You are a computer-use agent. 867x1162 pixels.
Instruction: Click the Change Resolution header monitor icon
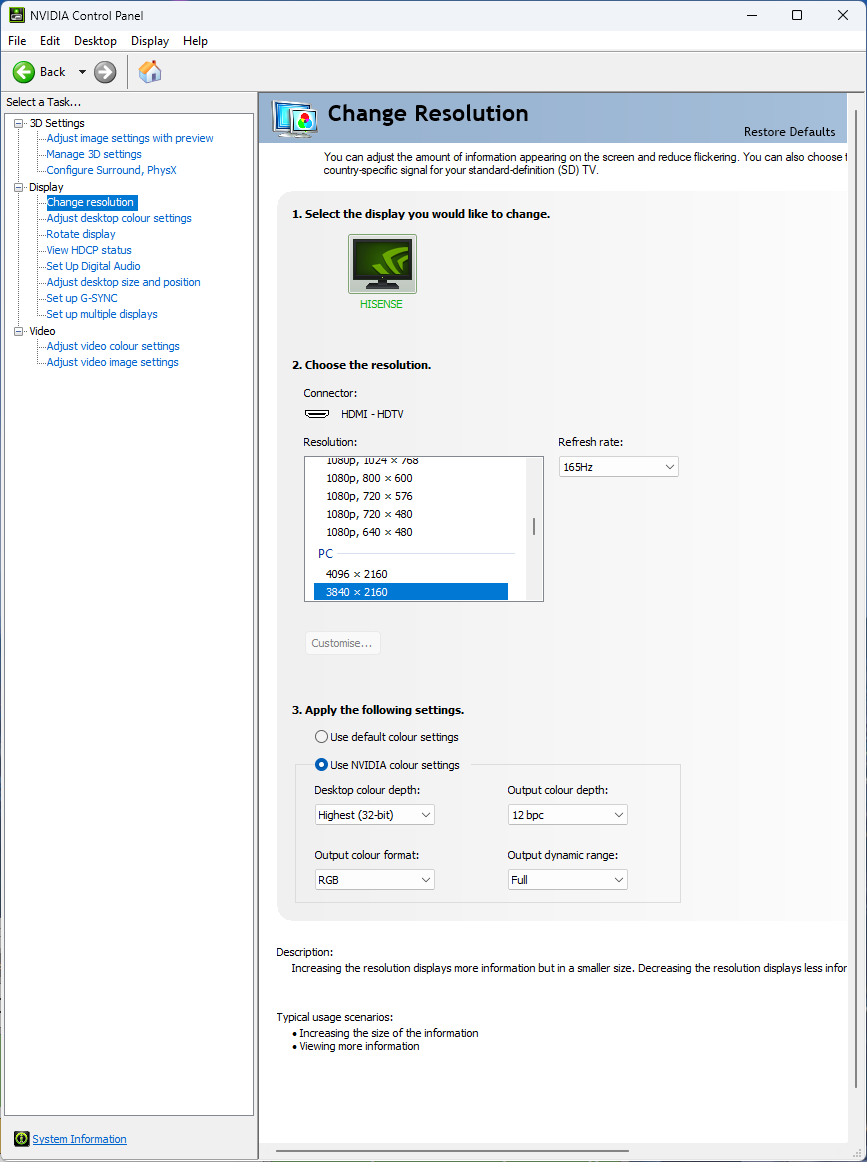[x=295, y=119]
